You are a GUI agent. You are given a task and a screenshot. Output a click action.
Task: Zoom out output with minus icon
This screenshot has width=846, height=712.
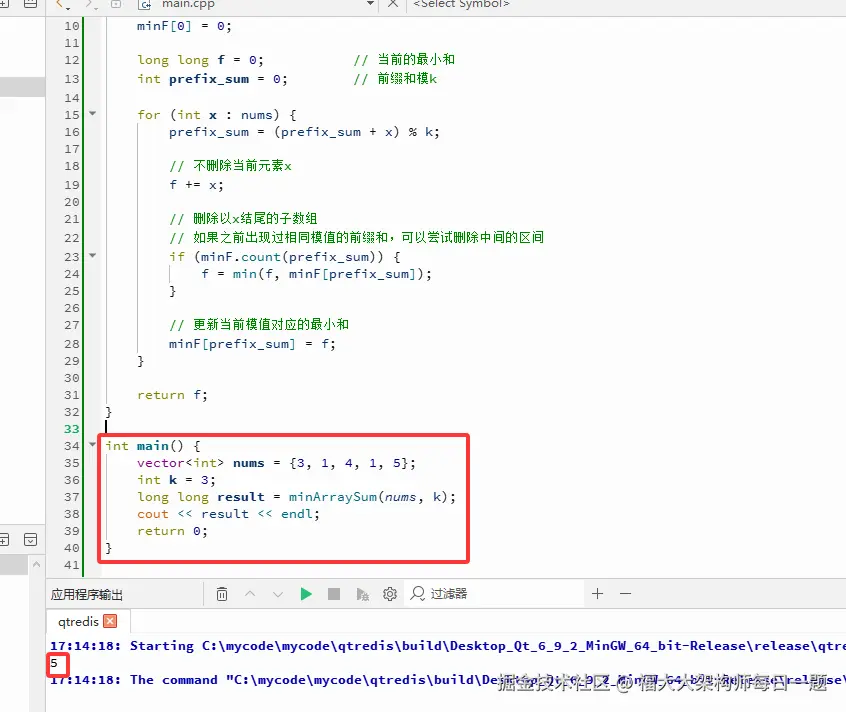[x=625, y=594]
